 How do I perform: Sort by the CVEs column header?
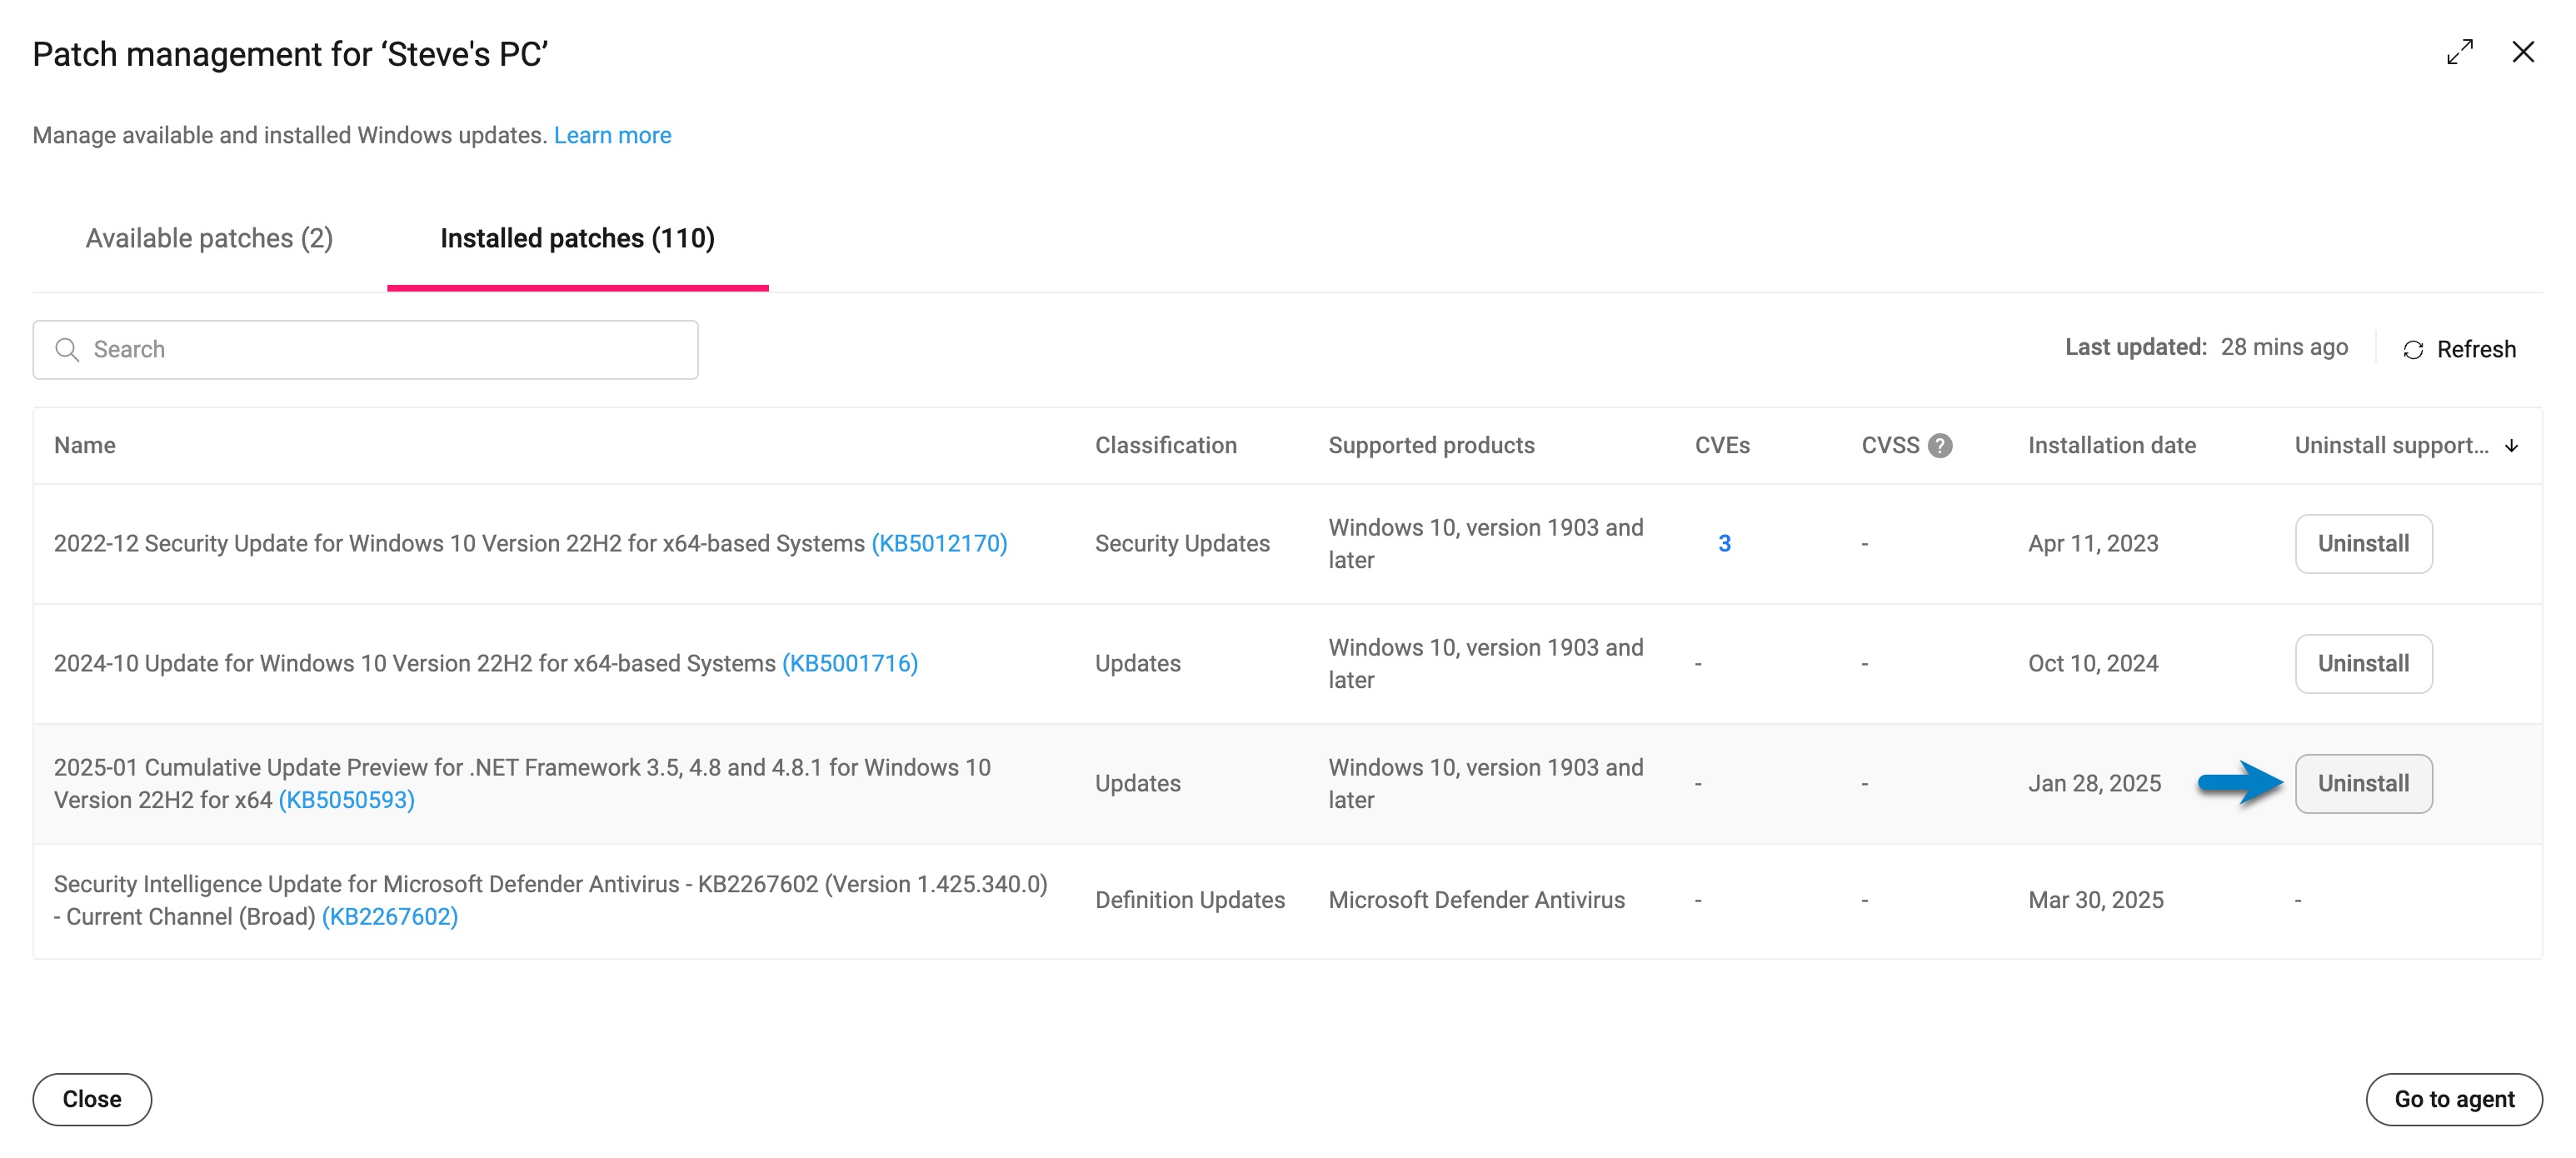[x=1721, y=445]
